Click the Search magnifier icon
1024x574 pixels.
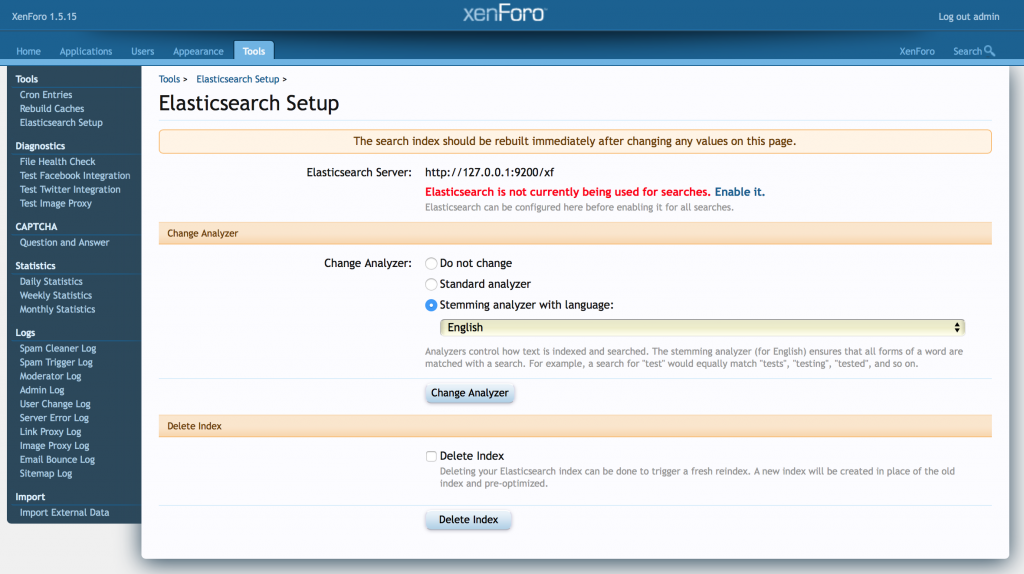989,51
